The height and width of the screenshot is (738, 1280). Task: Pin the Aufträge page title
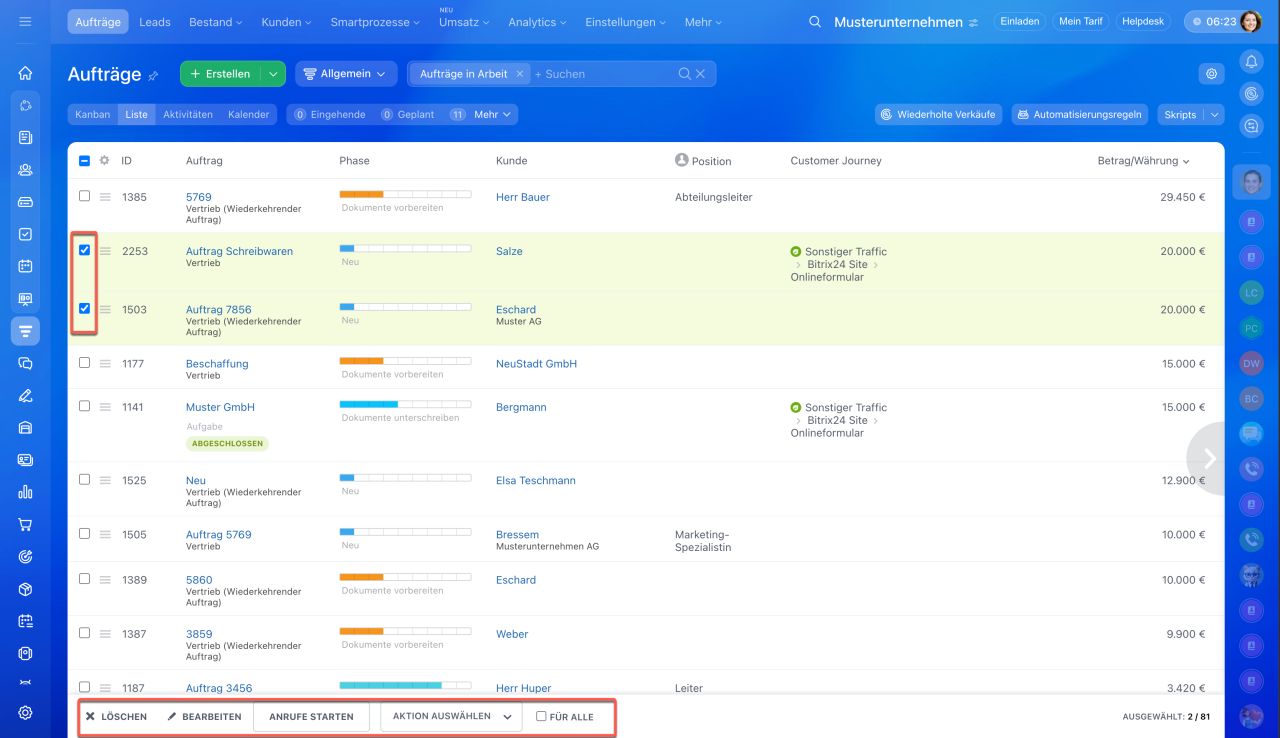click(x=153, y=75)
